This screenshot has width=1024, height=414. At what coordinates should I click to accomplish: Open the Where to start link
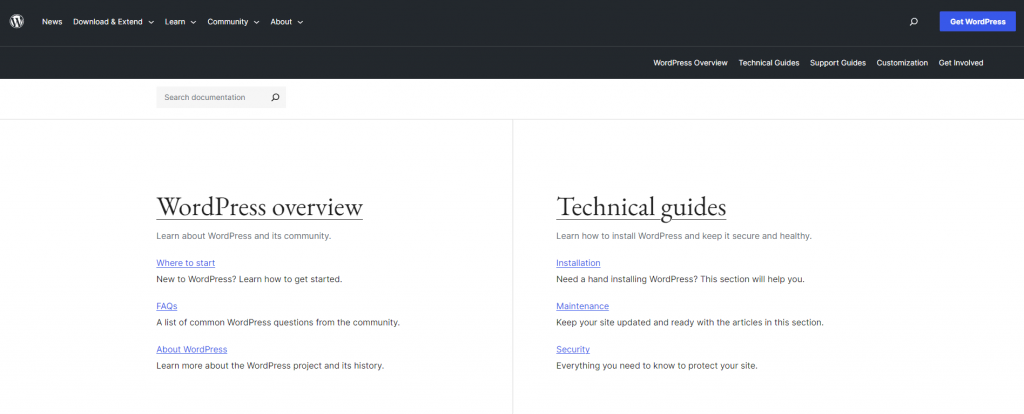pyautogui.click(x=185, y=263)
